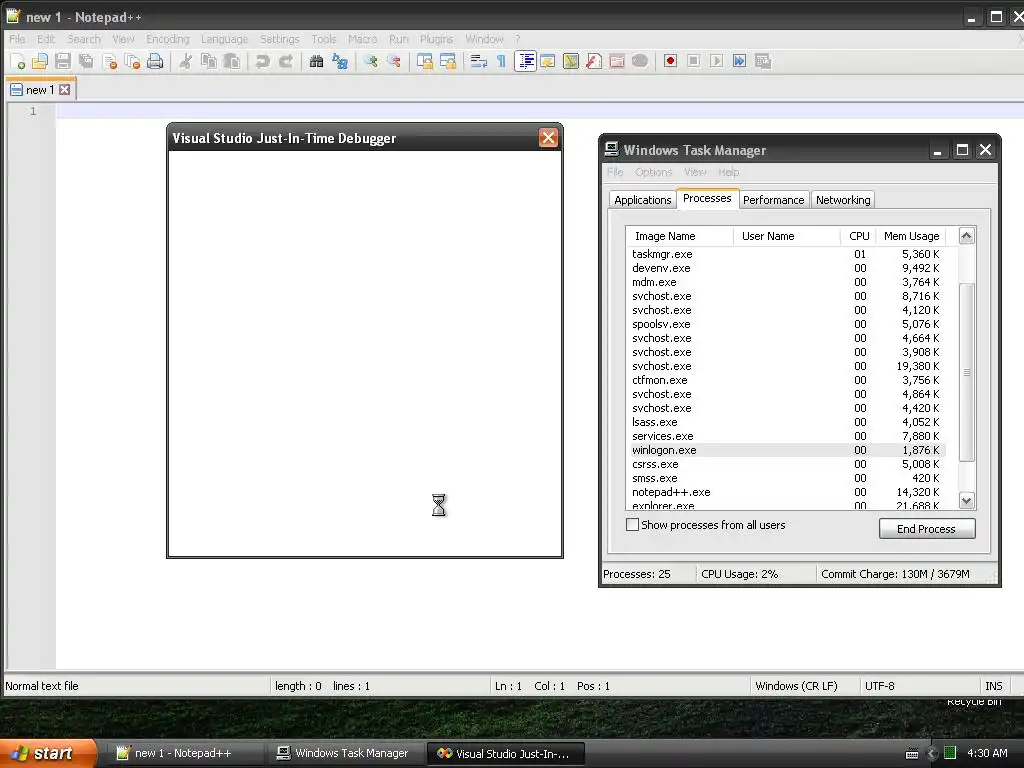Switch to the Networking tab
The height and width of the screenshot is (768, 1024).
pos(843,200)
